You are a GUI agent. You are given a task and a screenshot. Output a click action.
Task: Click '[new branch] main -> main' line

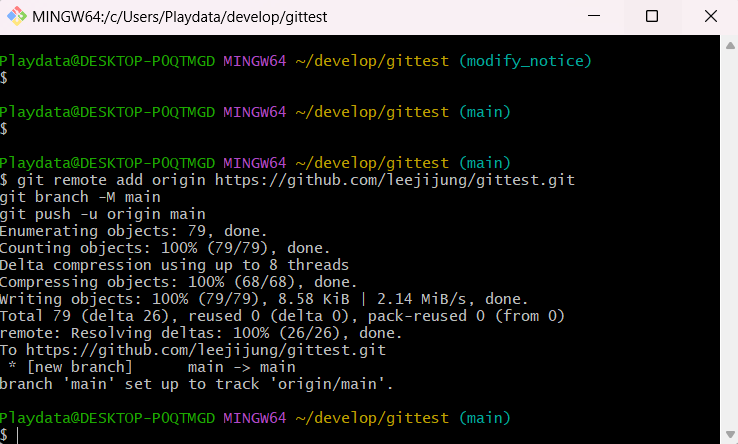tap(152, 367)
